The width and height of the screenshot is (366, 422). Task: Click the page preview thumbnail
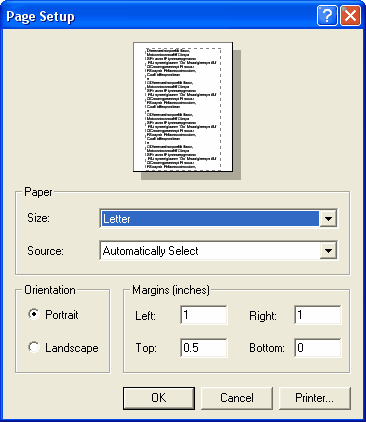click(183, 107)
